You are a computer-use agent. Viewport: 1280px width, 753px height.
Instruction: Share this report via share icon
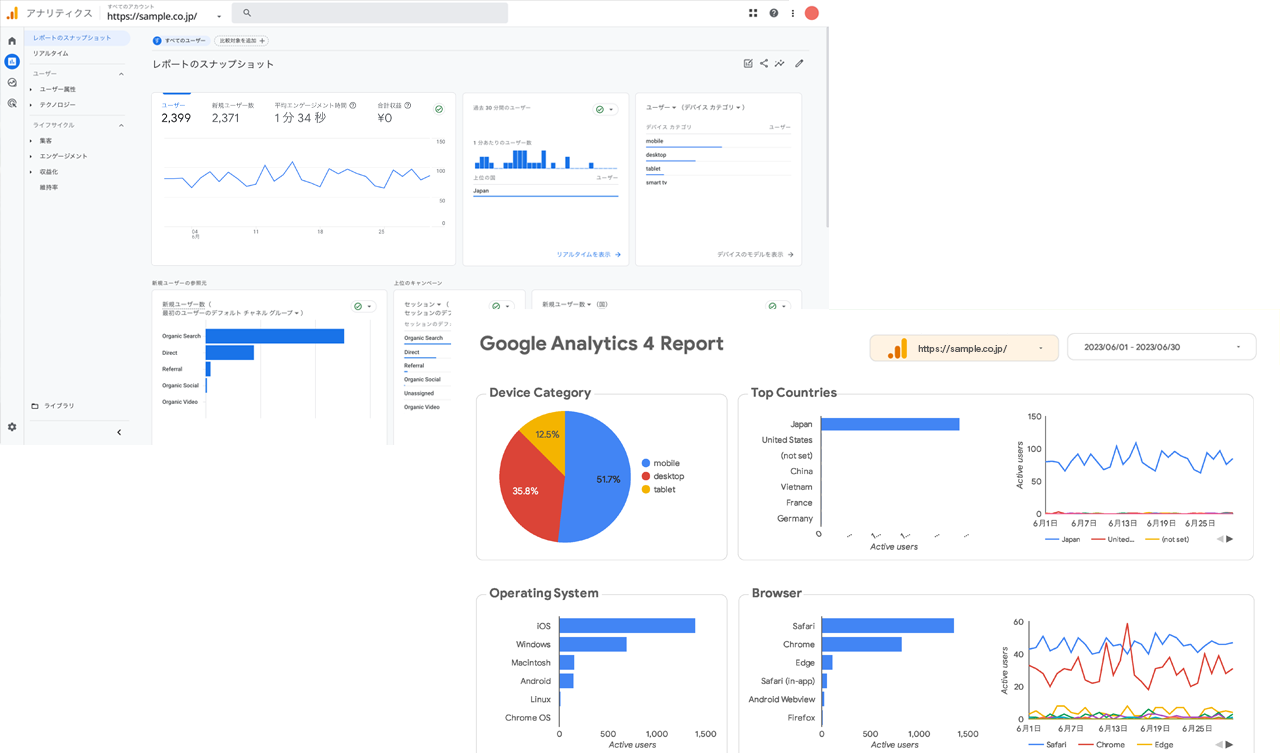(764, 64)
